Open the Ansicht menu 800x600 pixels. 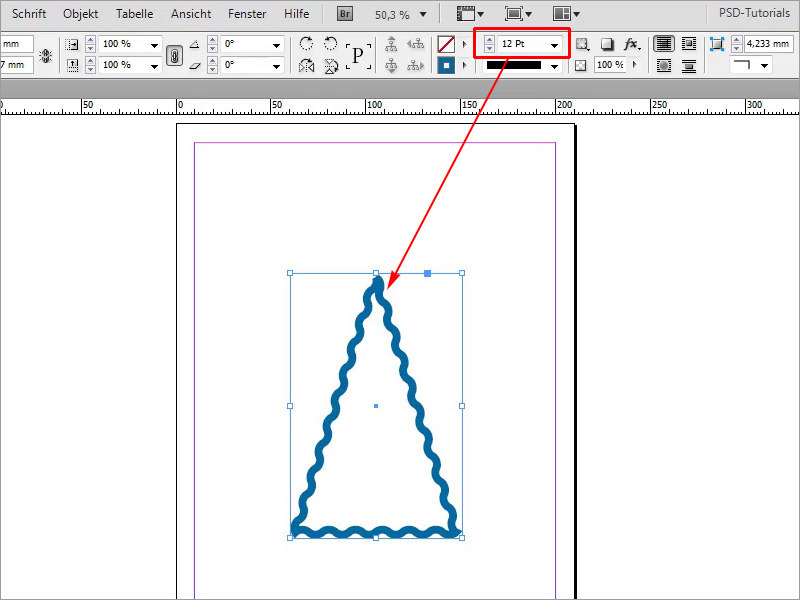click(190, 14)
